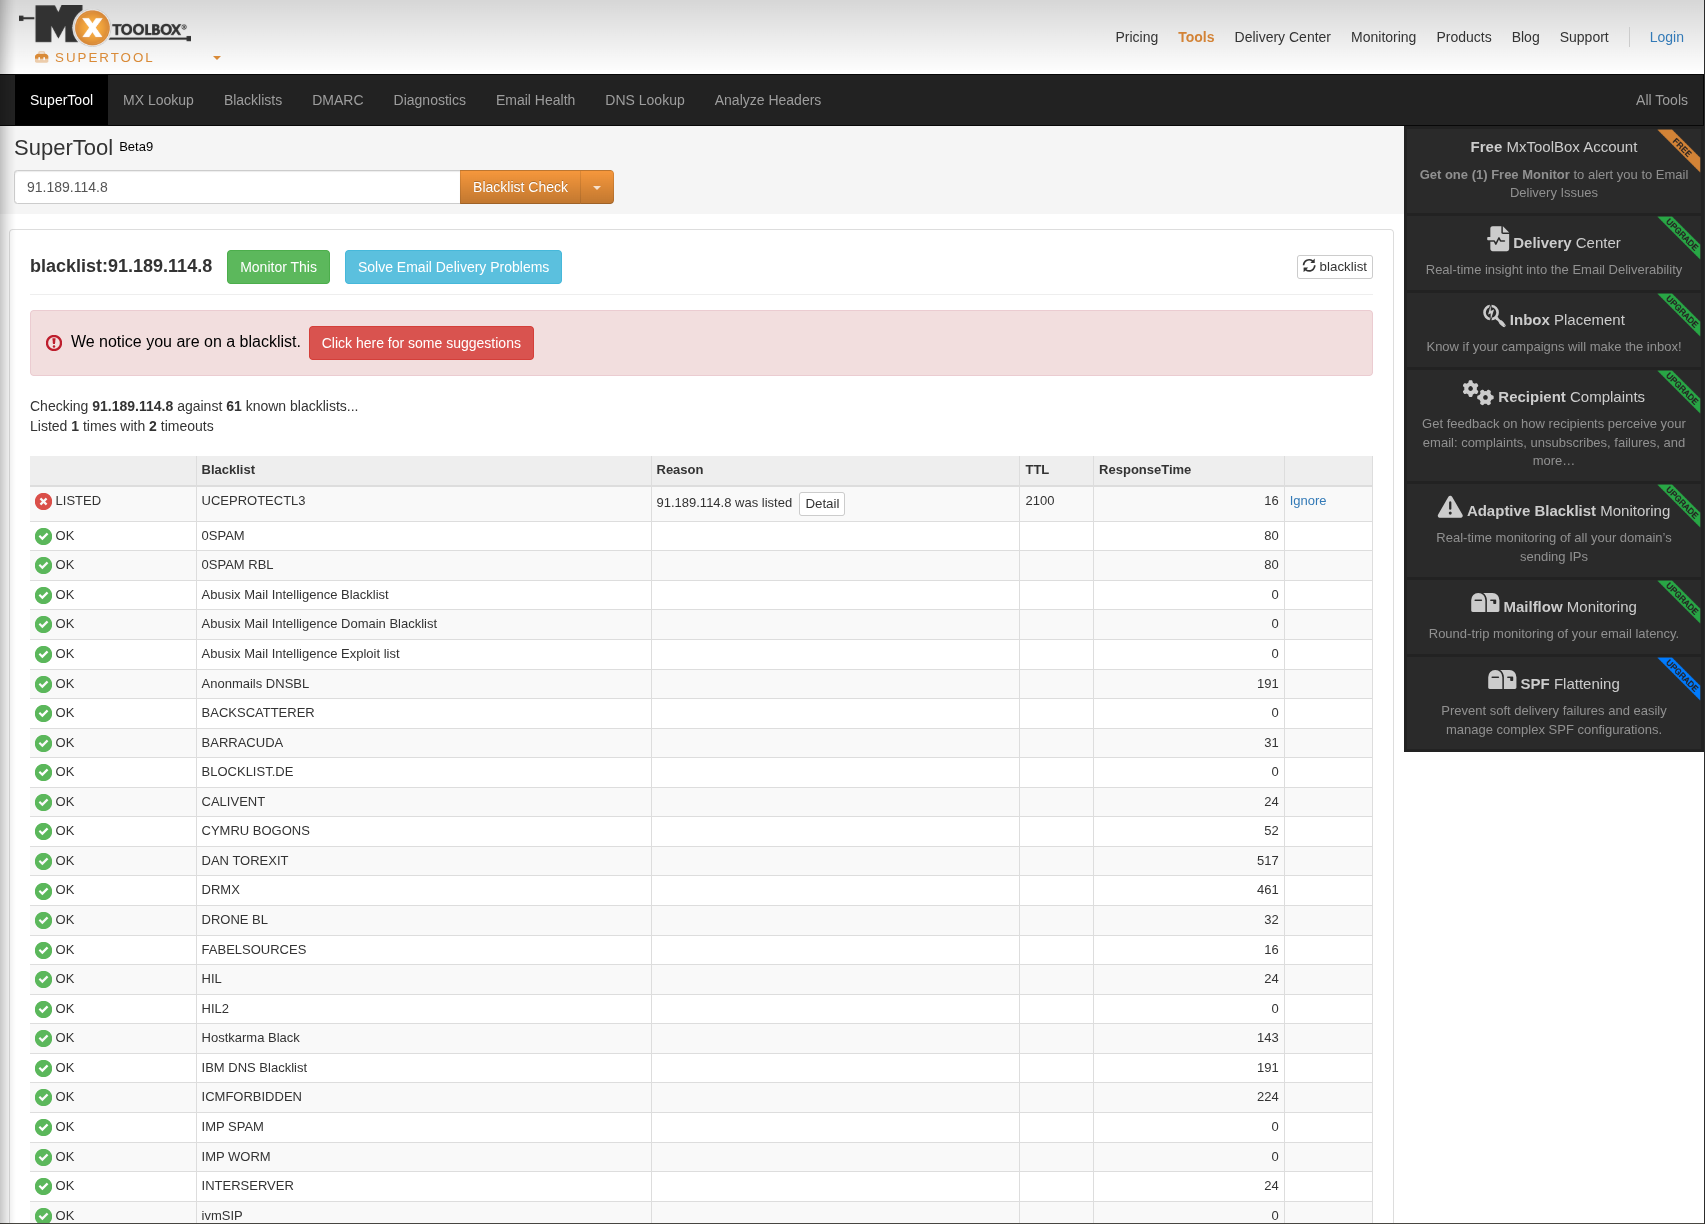Open the Email Health tab
The height and width of the screenshot is (1224, 1705).
[x=535, y=100]
